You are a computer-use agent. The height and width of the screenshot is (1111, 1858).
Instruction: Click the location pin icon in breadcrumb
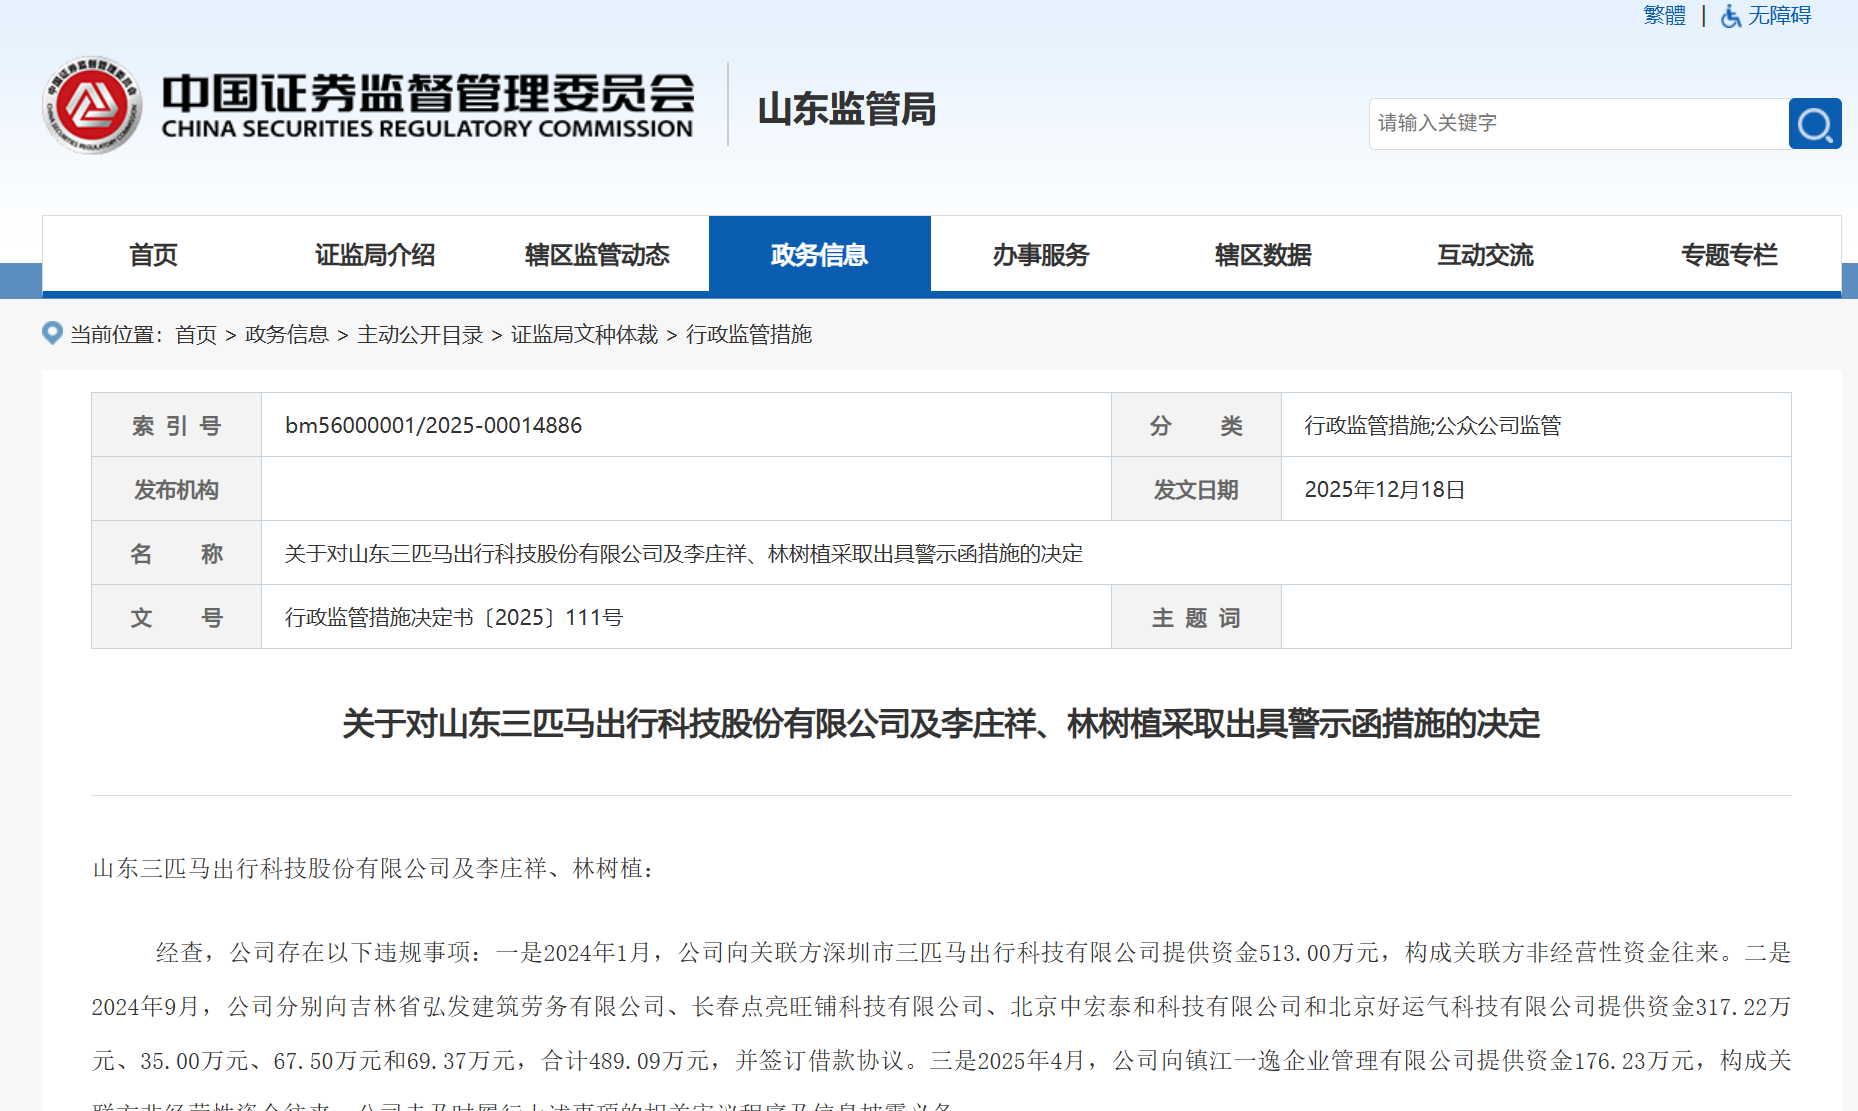52,333
